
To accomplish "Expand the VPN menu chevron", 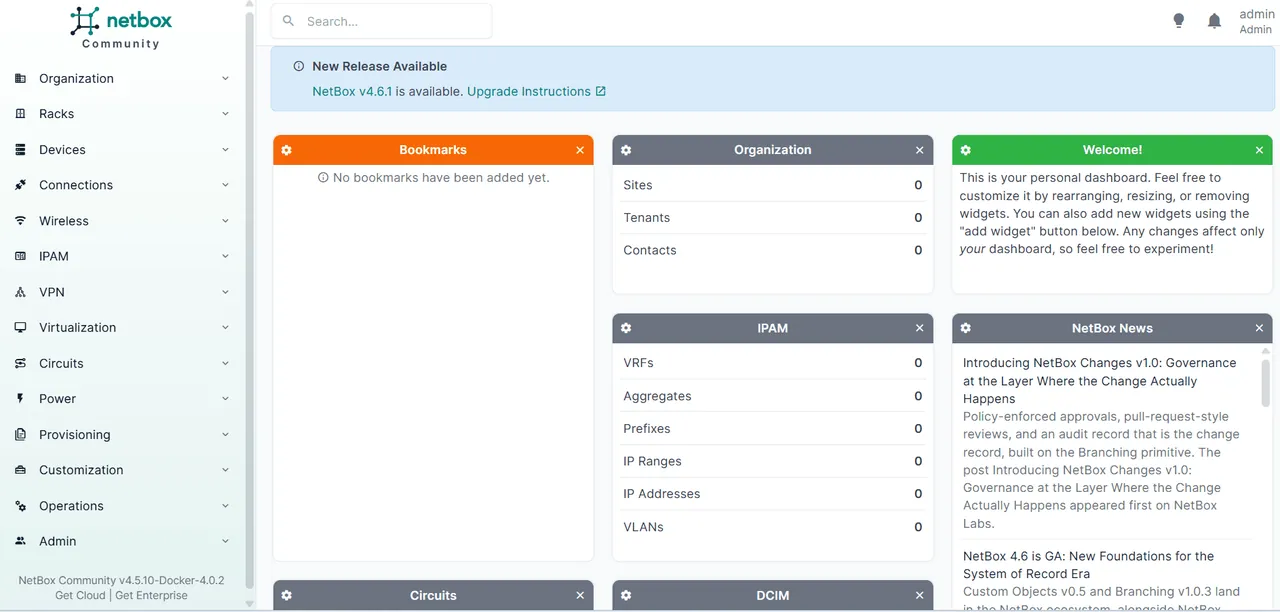I will pos(225,292).
